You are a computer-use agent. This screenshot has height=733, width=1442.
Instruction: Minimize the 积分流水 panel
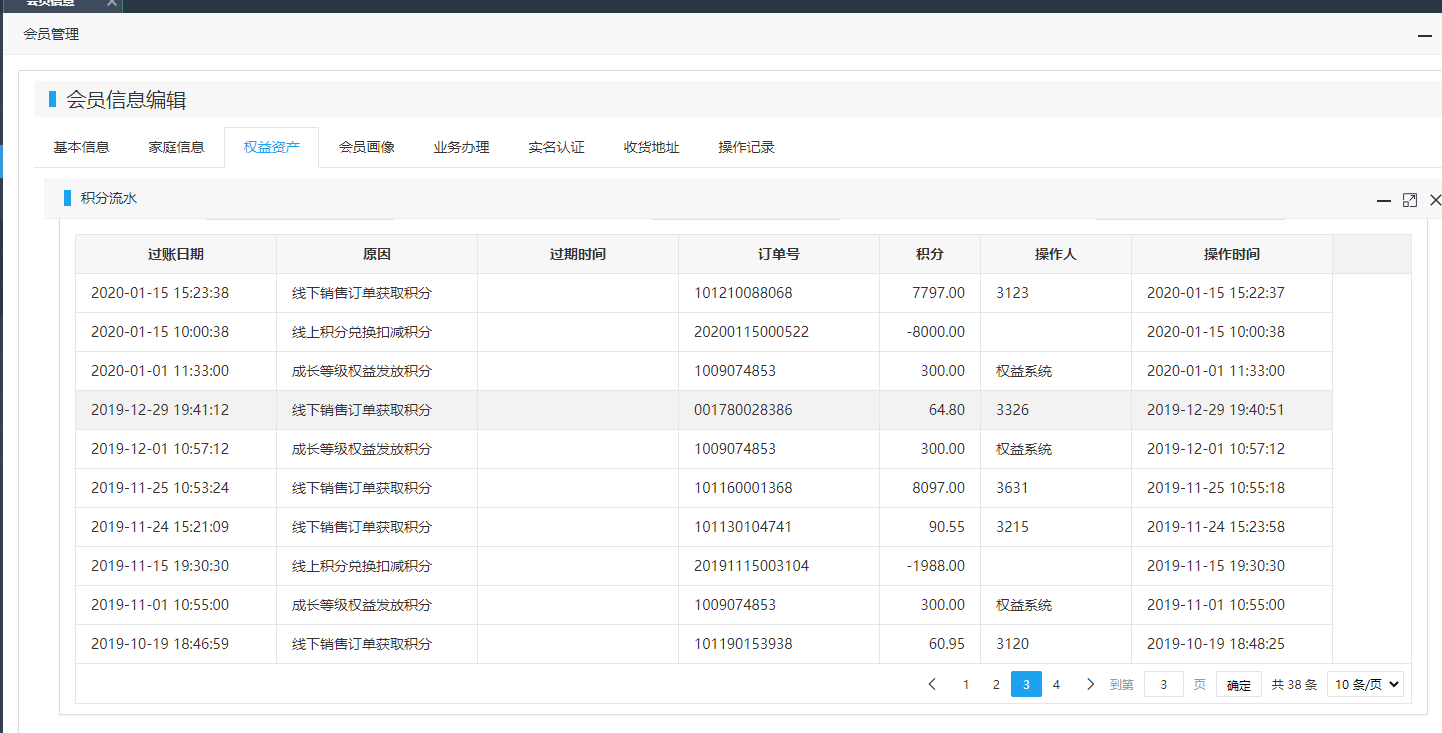[1383, 200]
